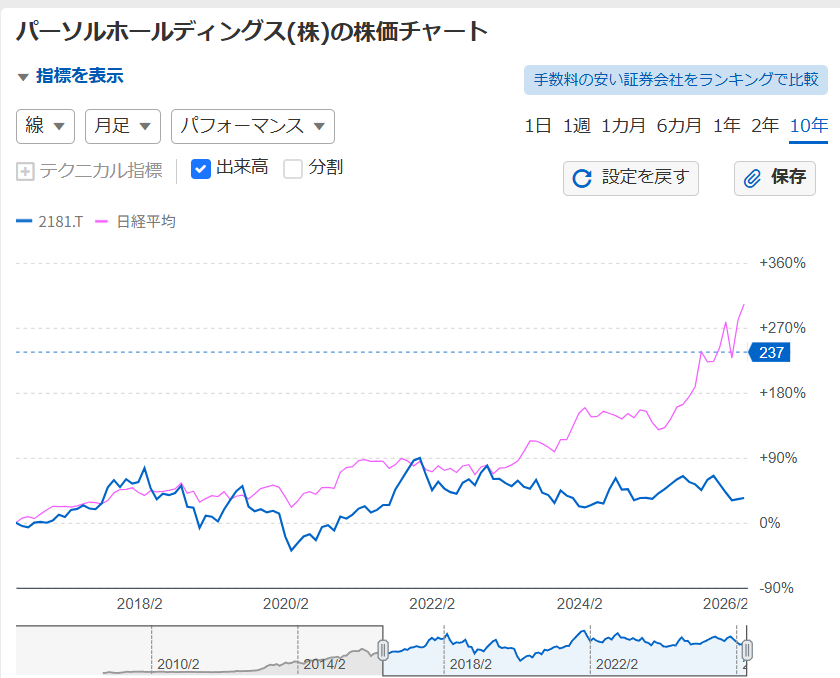Click the 2181.T legend entry

pyautogui.click(x=49, y=221)
